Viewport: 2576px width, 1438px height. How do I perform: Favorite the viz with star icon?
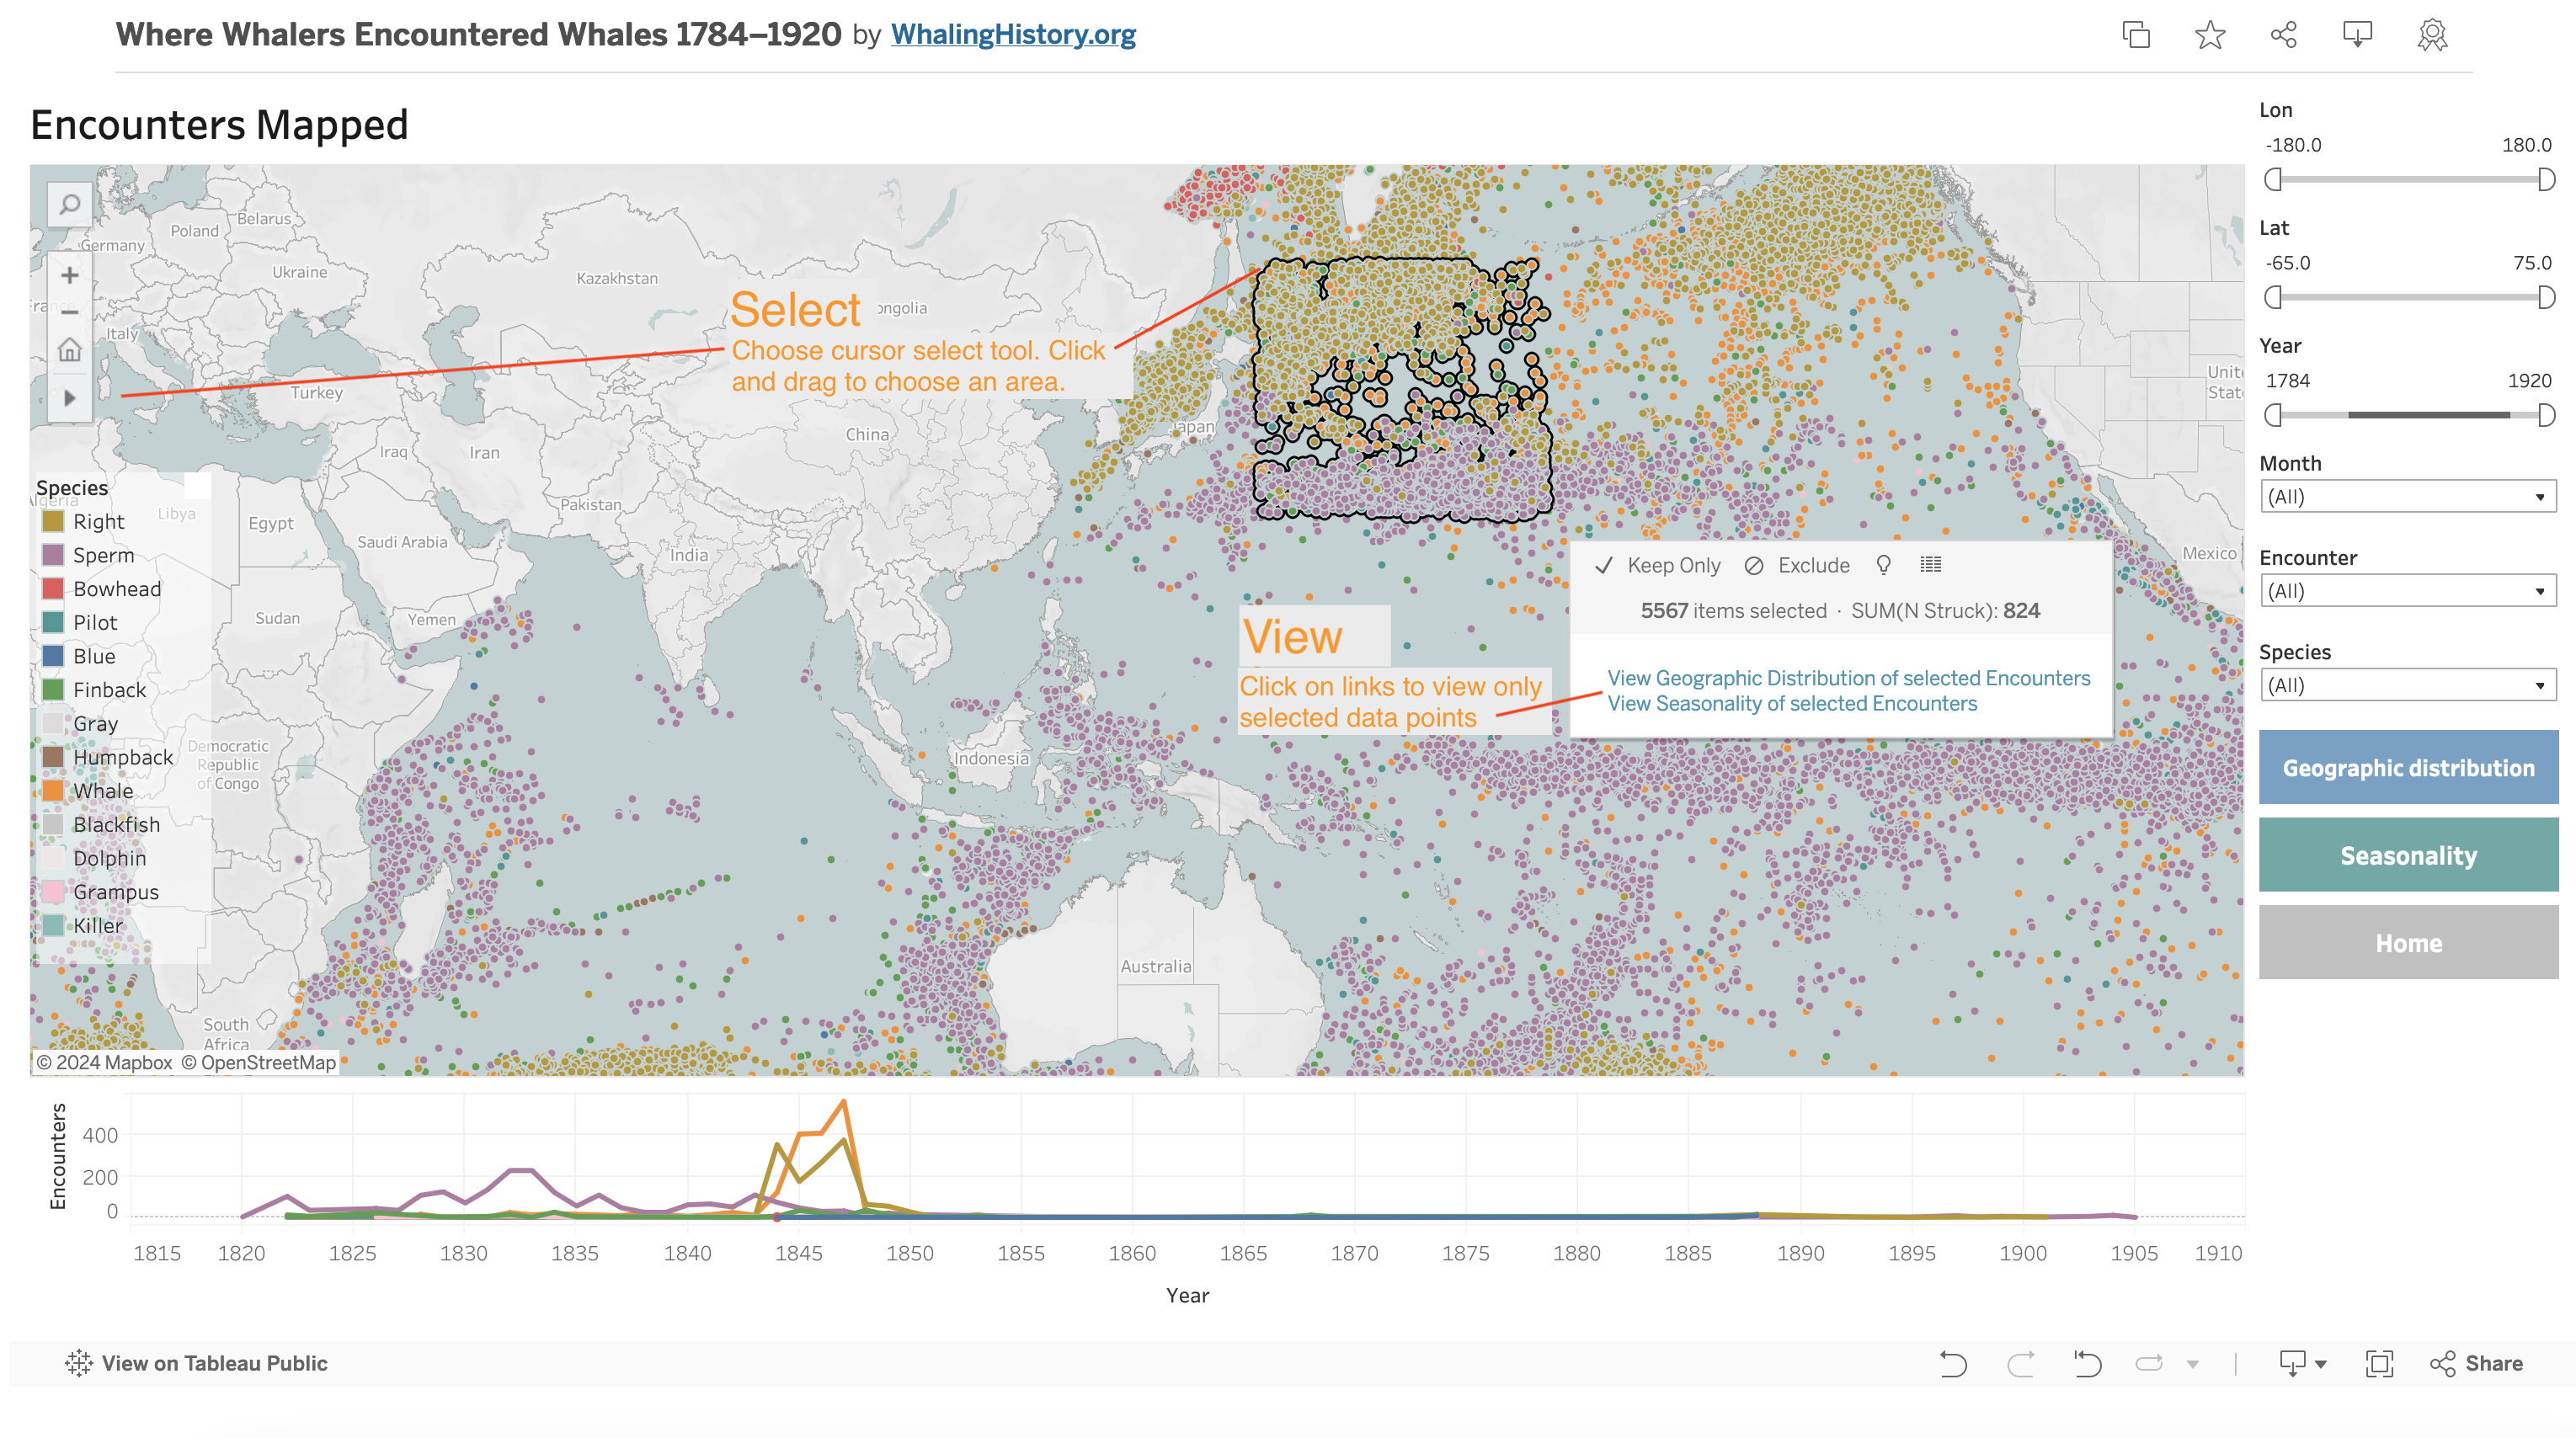tap(2210, 35)
